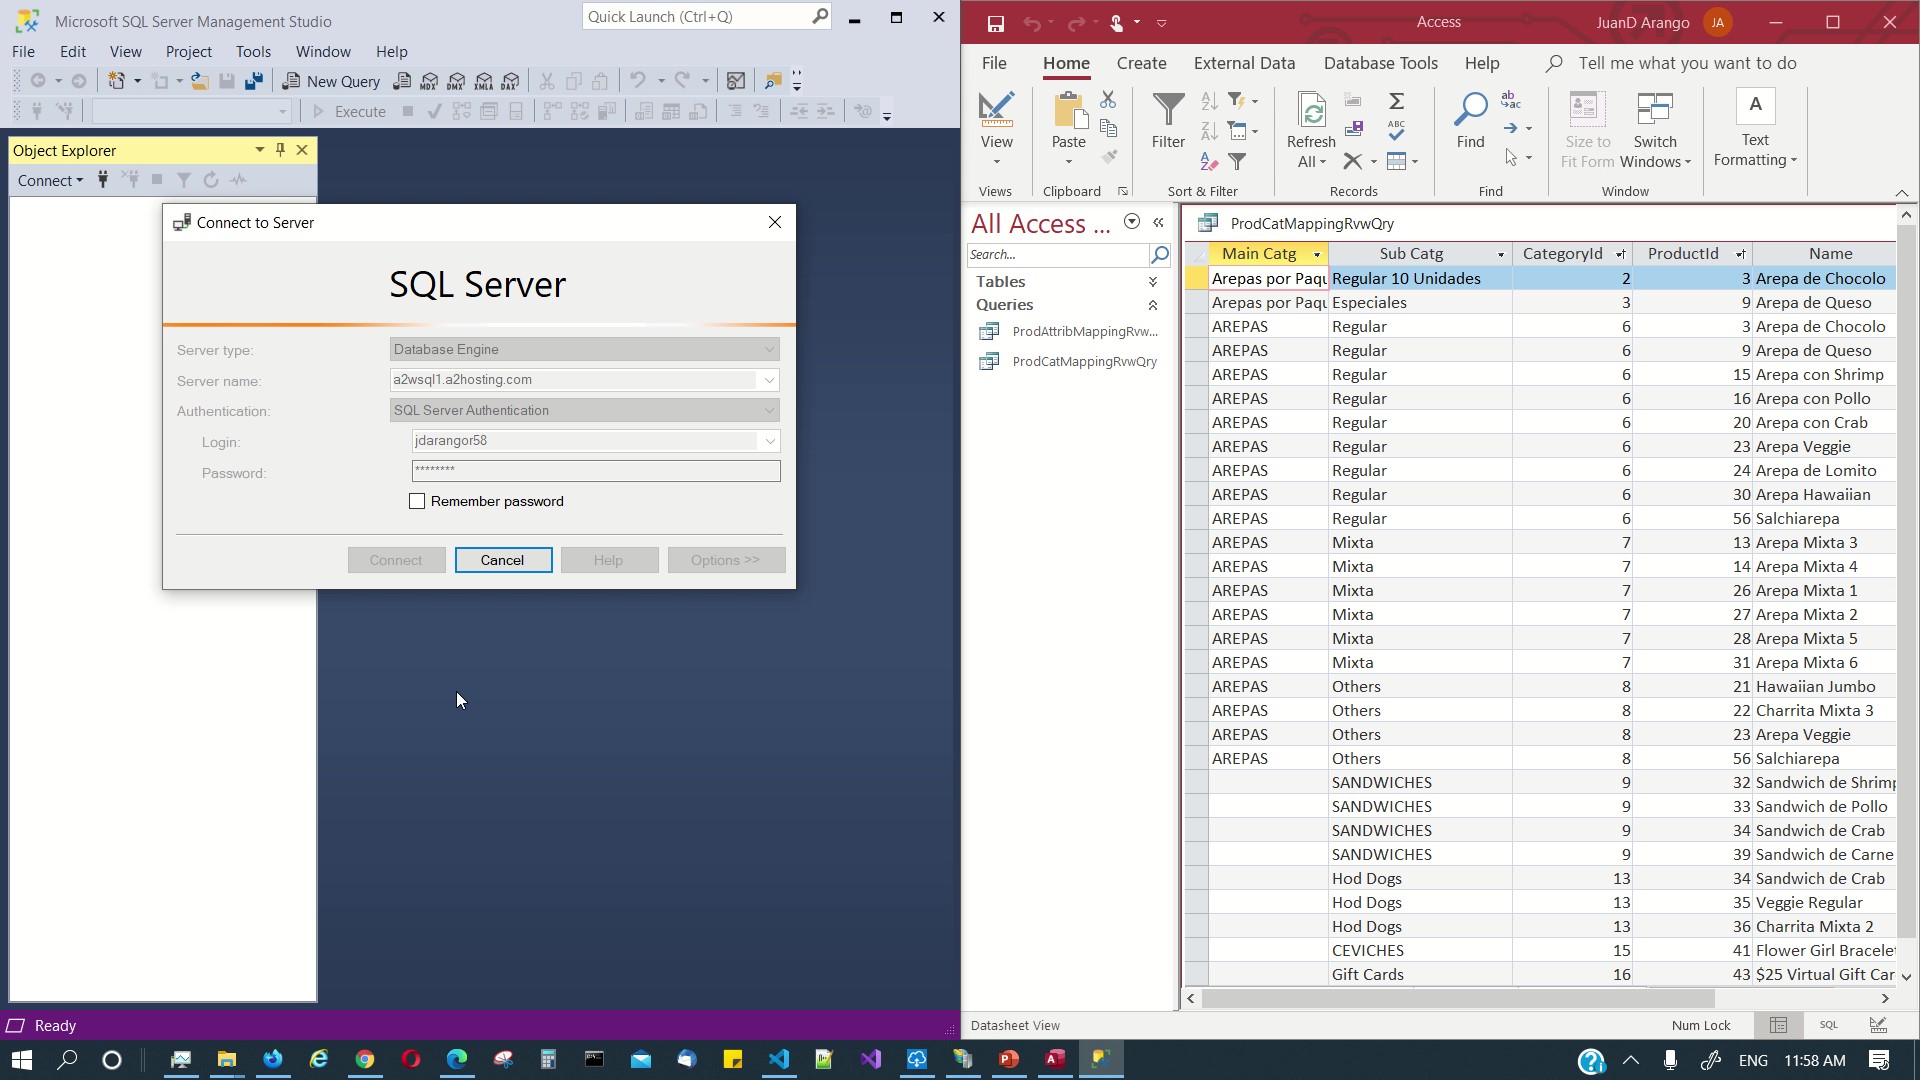Open the Tools menu in SSMS
Image resolution: width=1920 pixels, height=1080 pixels.
tap(253, 51)
